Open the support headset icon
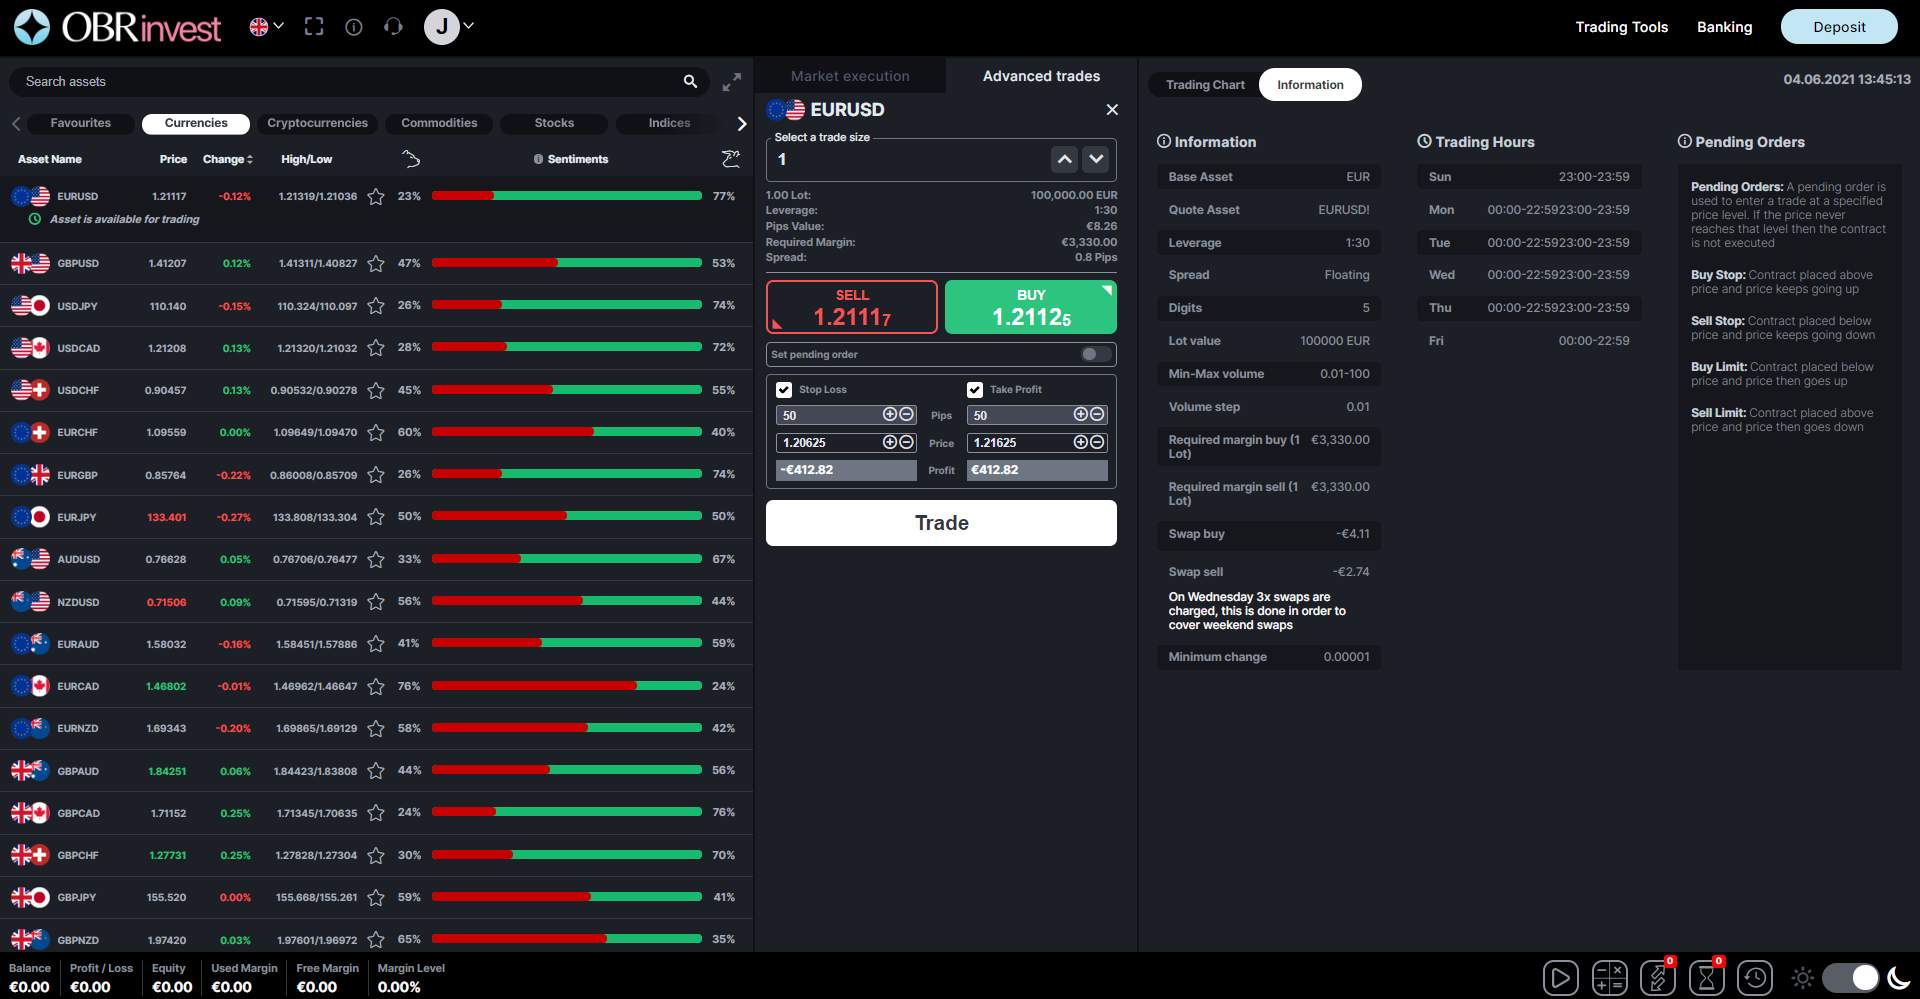This screenshot has width=1920, height=999. click(x=393, y=27)
